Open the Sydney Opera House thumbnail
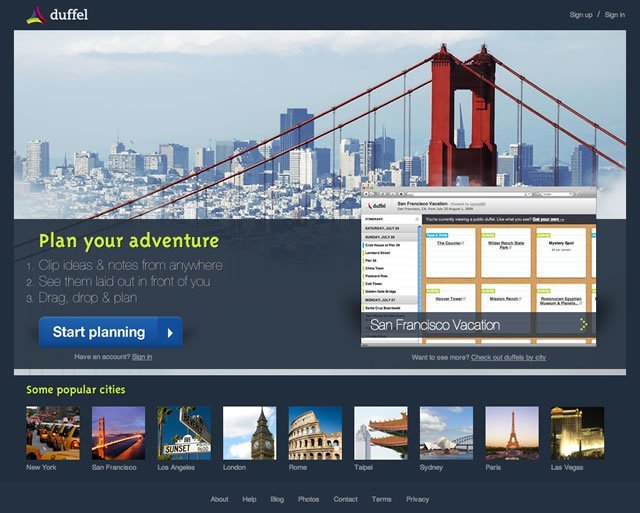 446,433
